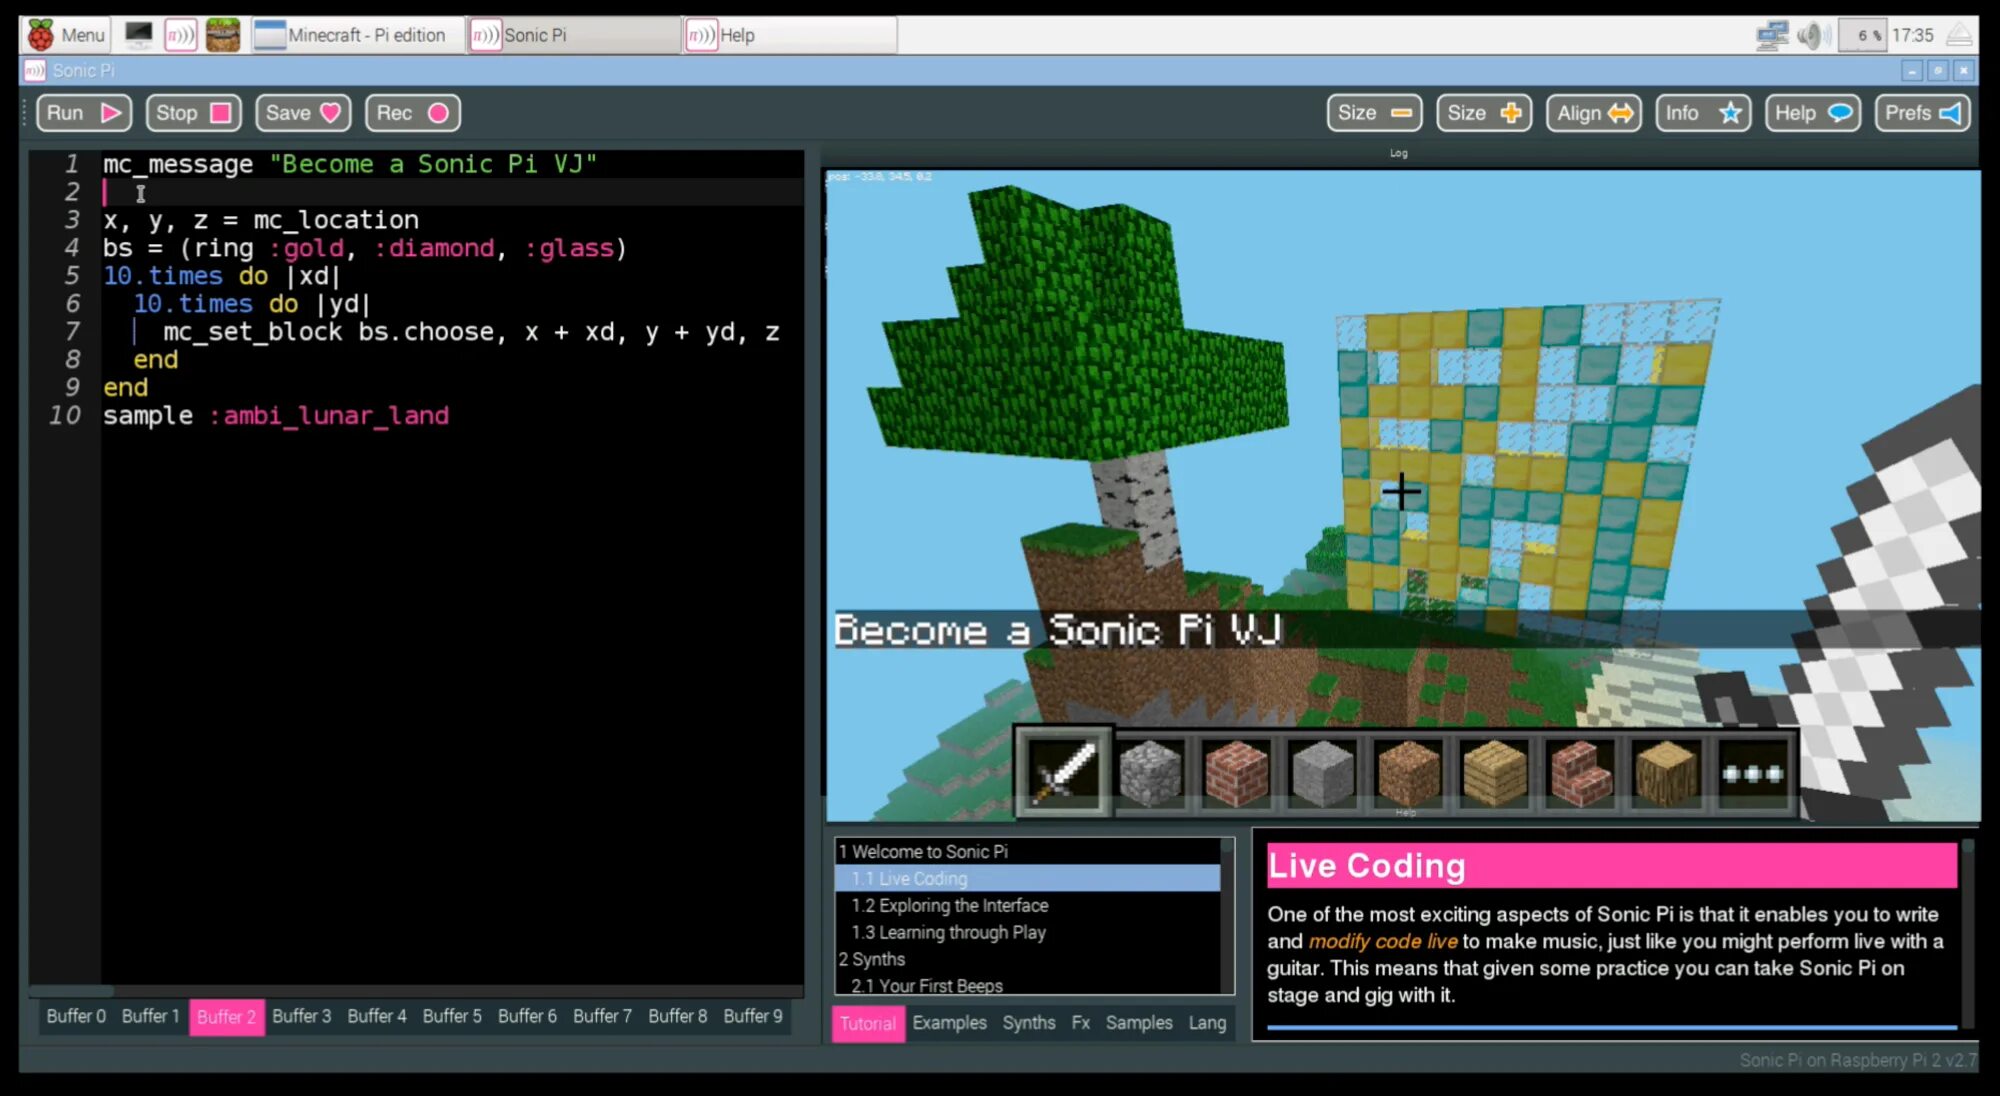The height and width of the screenshot is (1096, 2000).
Task: Auto-align code with Align button
Action: coord(1593,113)
